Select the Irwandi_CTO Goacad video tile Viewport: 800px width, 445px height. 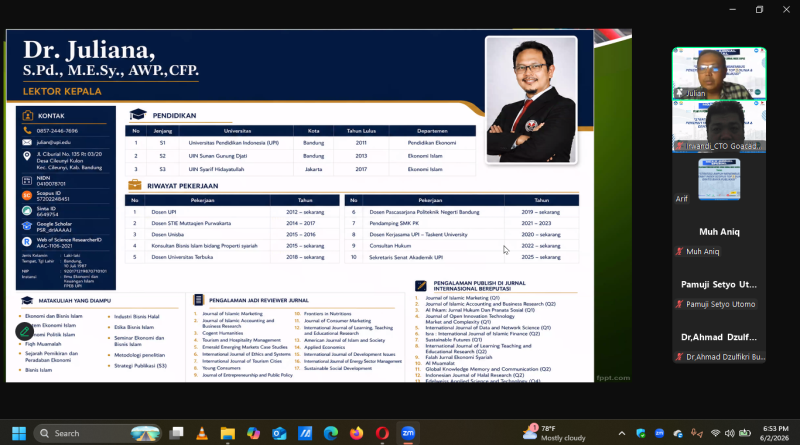point(719,126)
